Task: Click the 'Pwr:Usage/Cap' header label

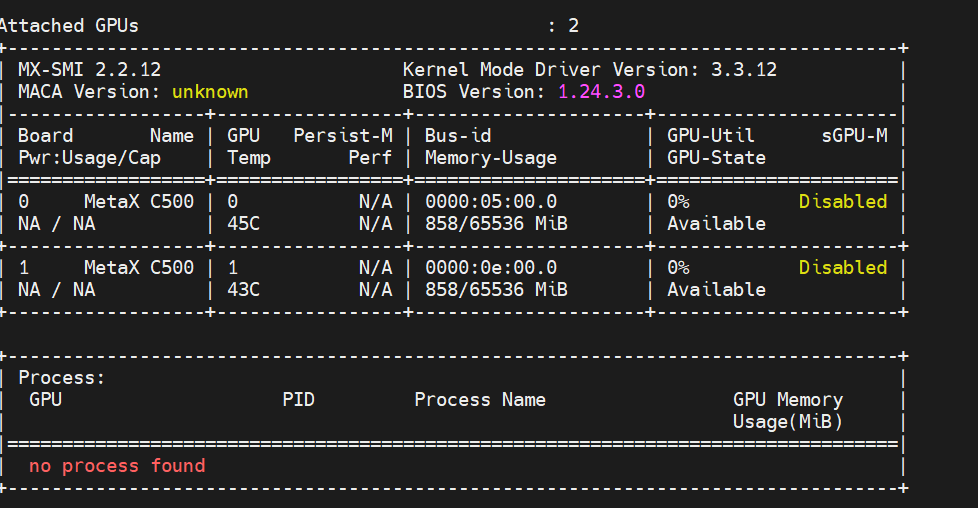Action: [x=89, y=158]
